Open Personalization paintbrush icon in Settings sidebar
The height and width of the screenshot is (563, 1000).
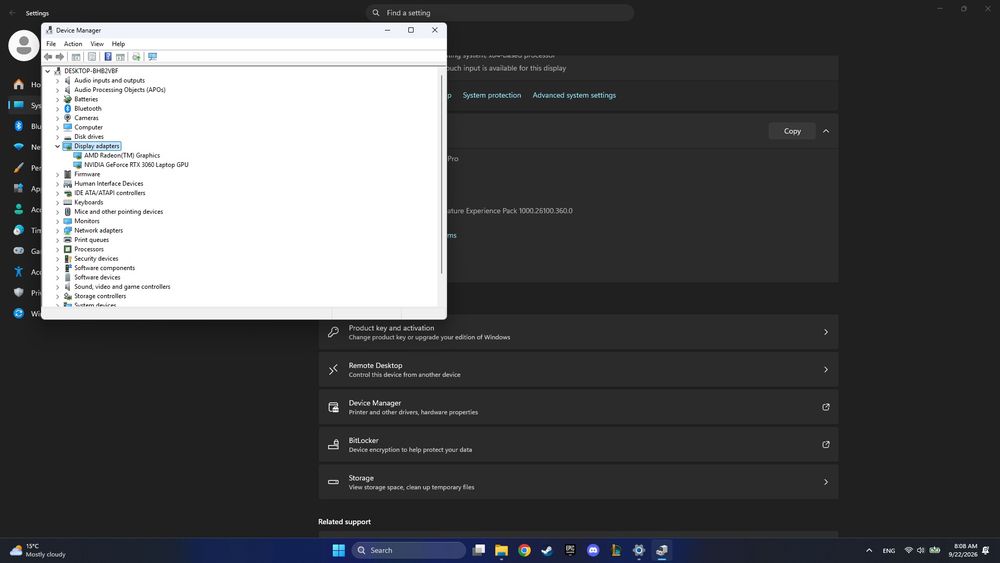click(x=18, y=168)
